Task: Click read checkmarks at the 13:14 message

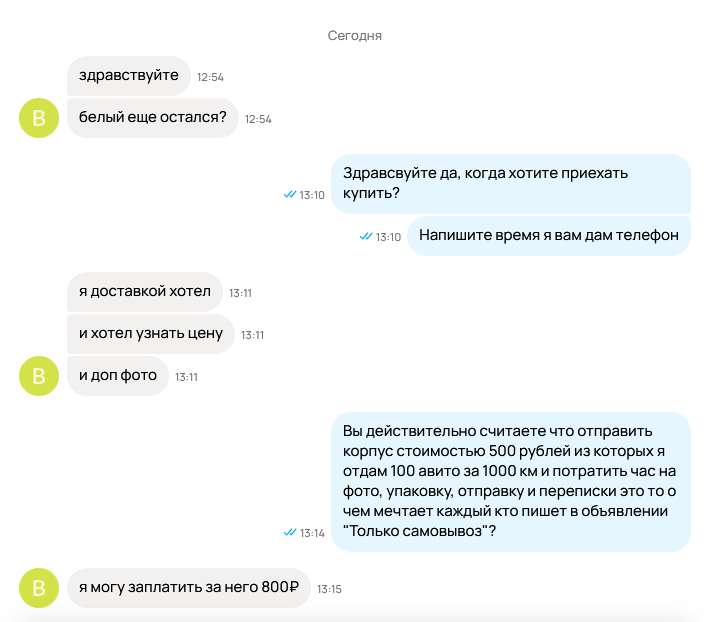Action: (x=290, y=532)
